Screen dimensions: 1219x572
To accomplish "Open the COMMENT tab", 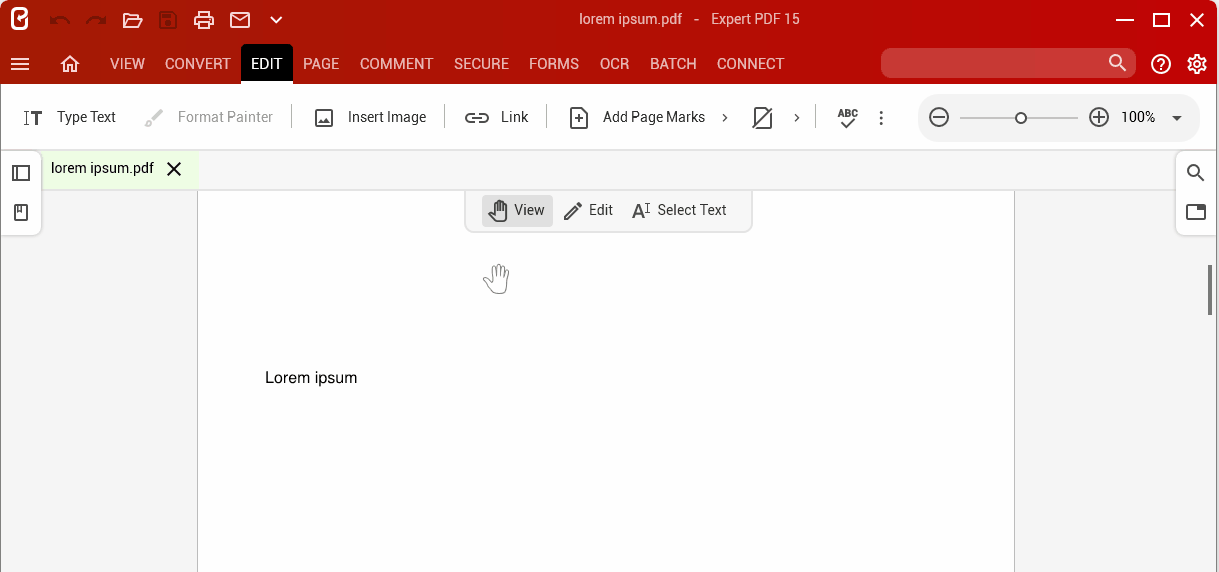I will coord(396,64).
